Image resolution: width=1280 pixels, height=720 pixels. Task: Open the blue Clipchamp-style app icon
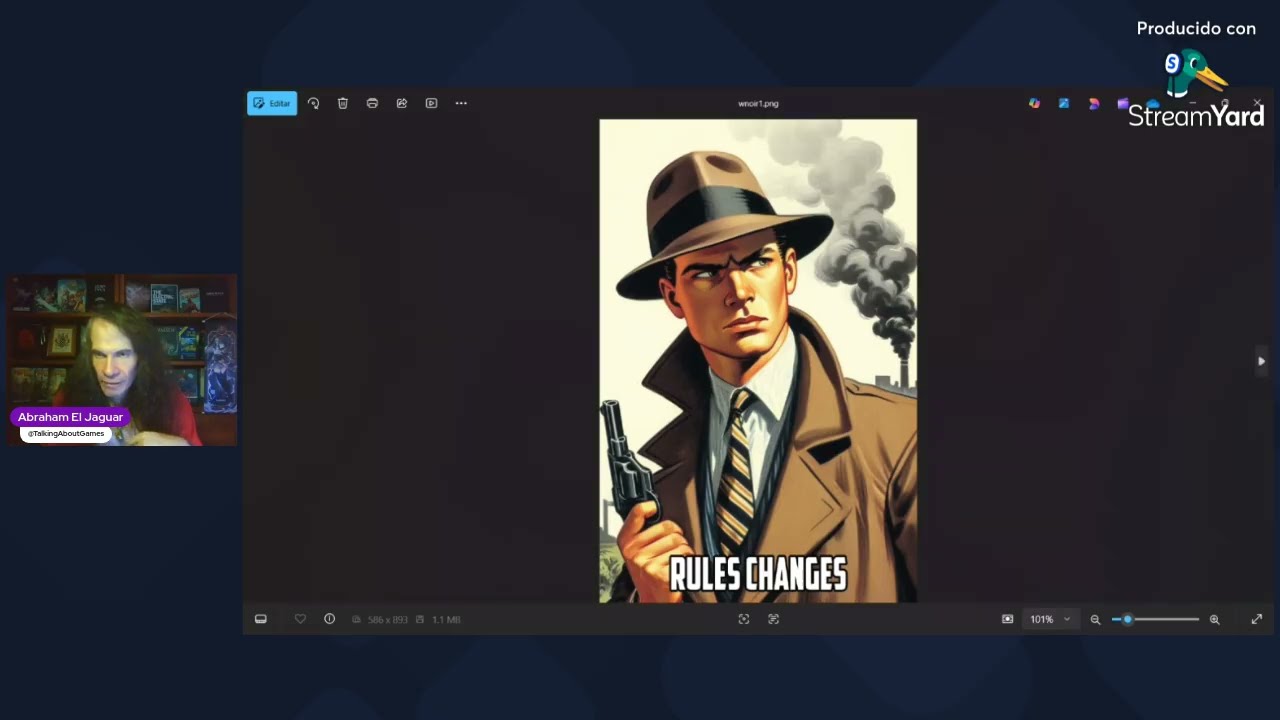click(1064, 103)
